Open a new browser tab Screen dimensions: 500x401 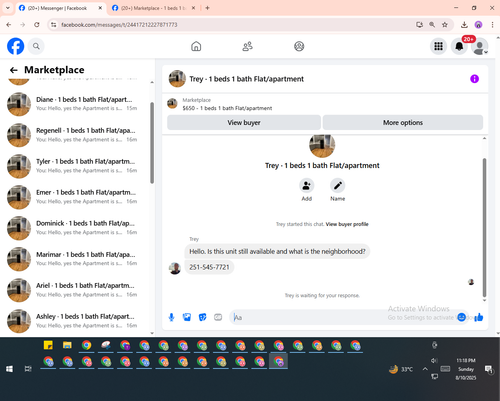[207, 8]
